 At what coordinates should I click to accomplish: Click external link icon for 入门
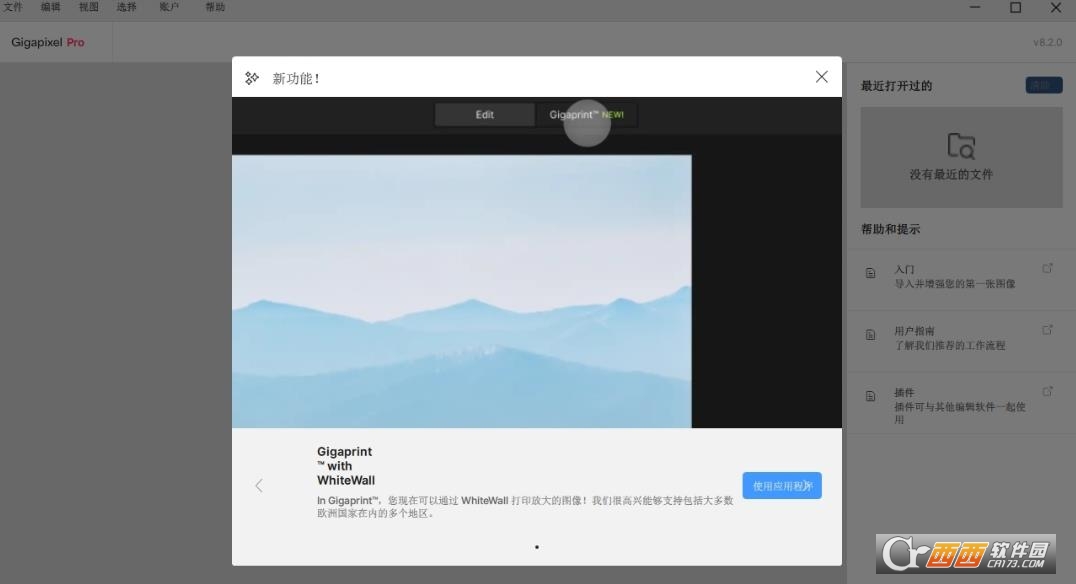[1047, 268]
